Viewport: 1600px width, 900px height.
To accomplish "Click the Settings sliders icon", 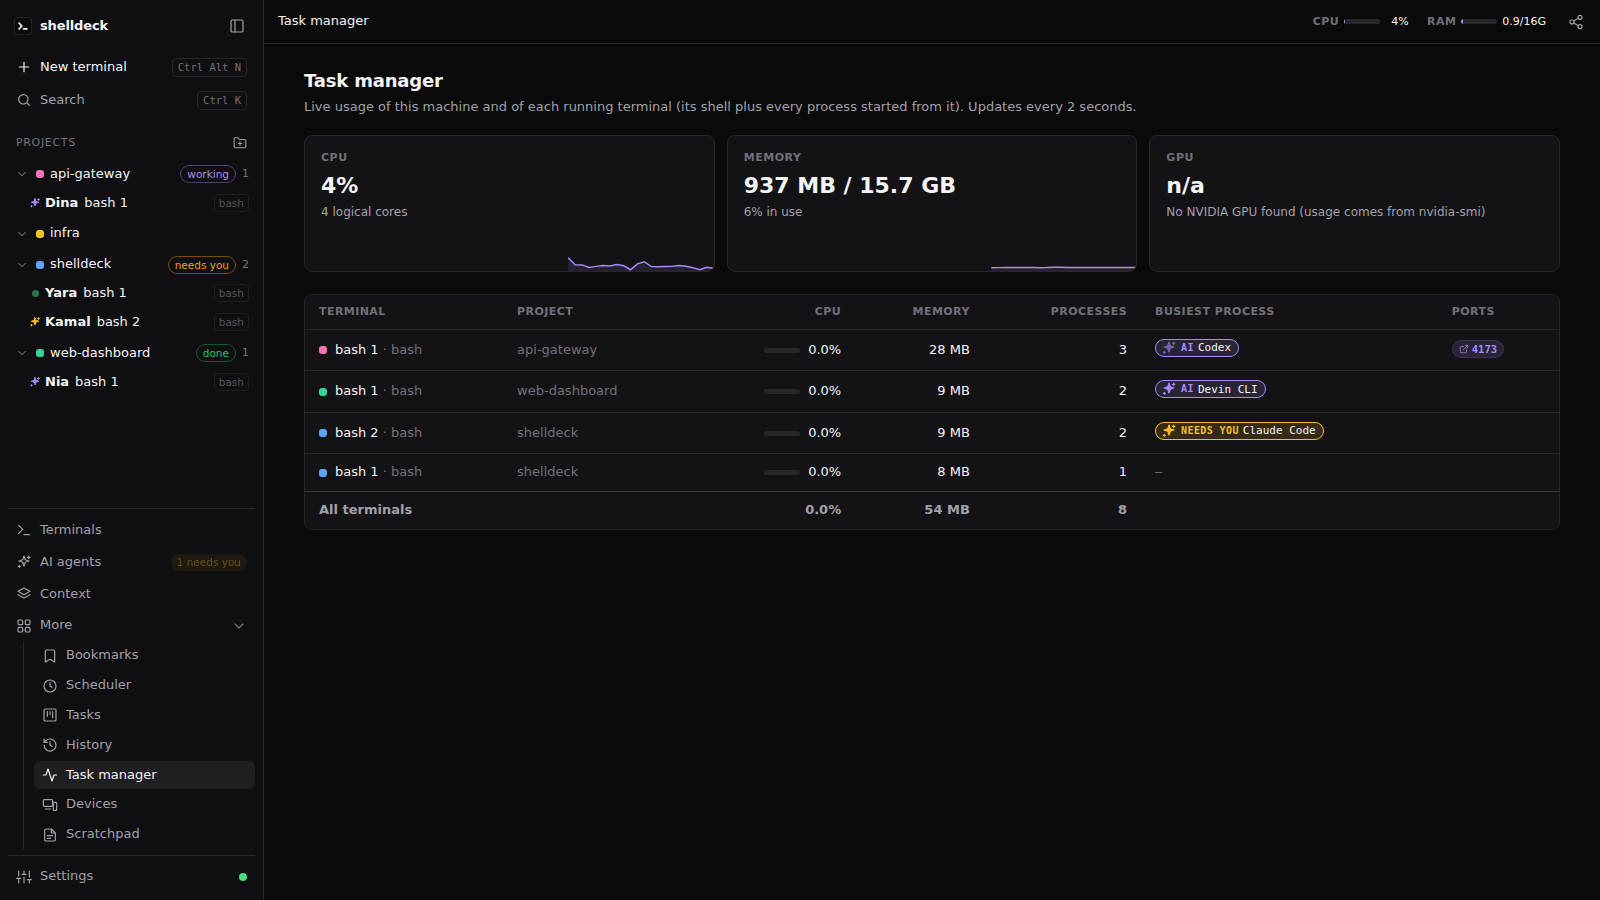I will coord(24,877).
